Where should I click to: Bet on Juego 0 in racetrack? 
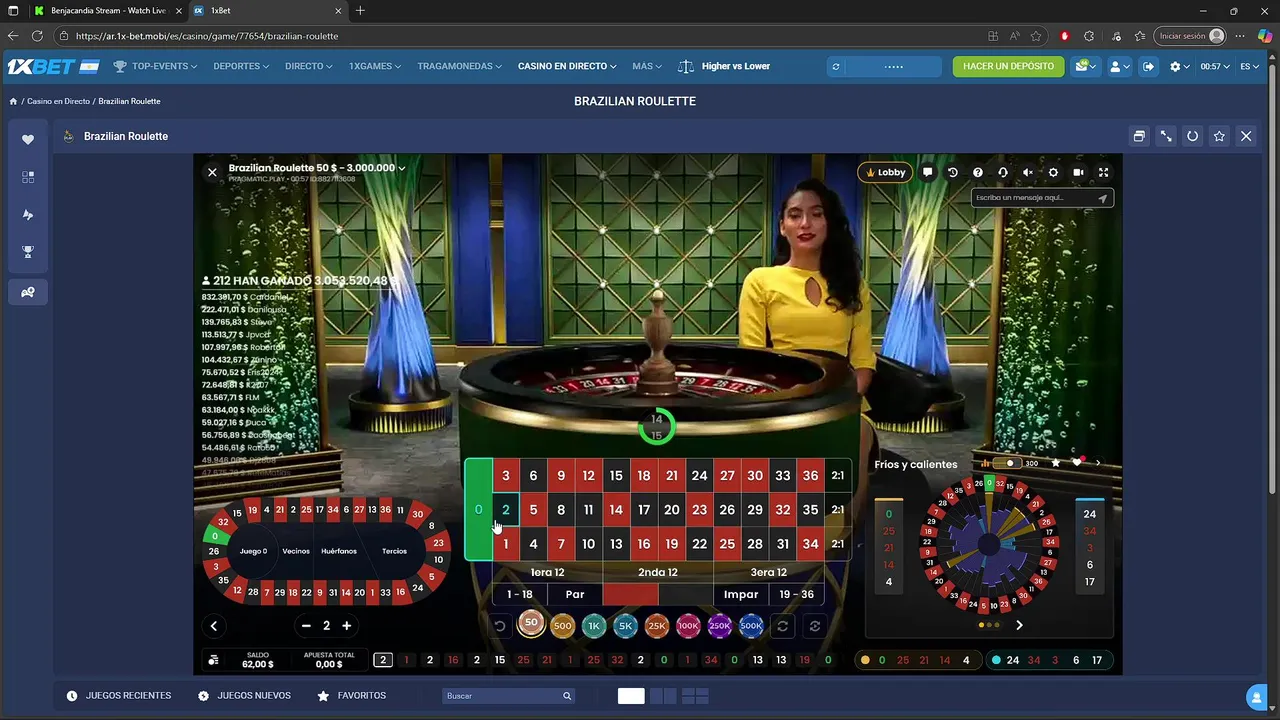point(253,551)
